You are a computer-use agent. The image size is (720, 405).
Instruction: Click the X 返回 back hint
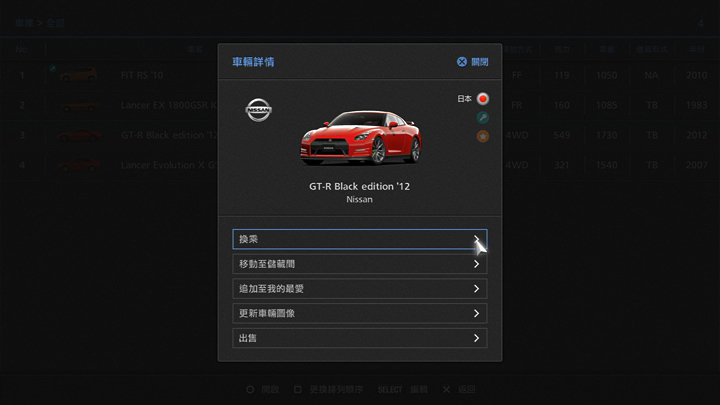[x=459, y=389]
